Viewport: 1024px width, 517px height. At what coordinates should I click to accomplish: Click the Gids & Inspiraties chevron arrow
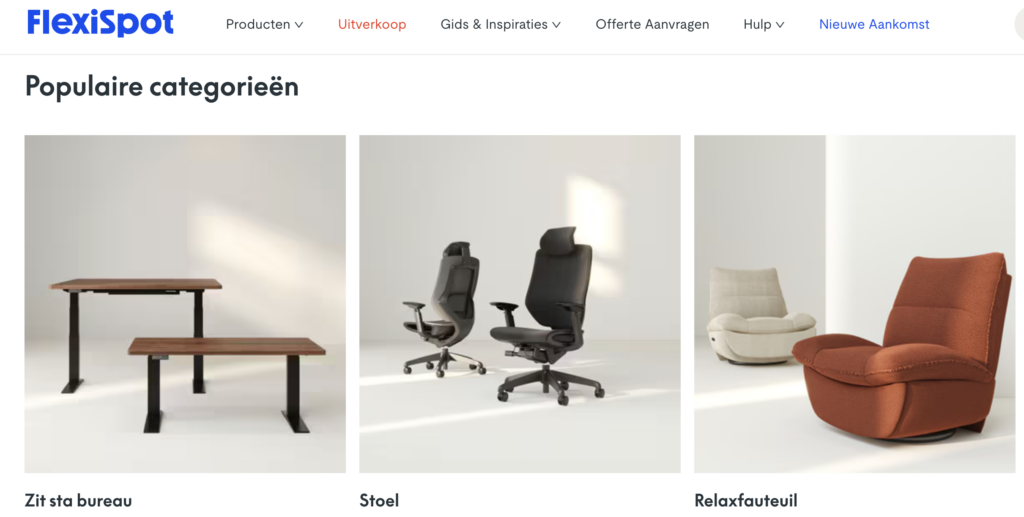[556, 25]
